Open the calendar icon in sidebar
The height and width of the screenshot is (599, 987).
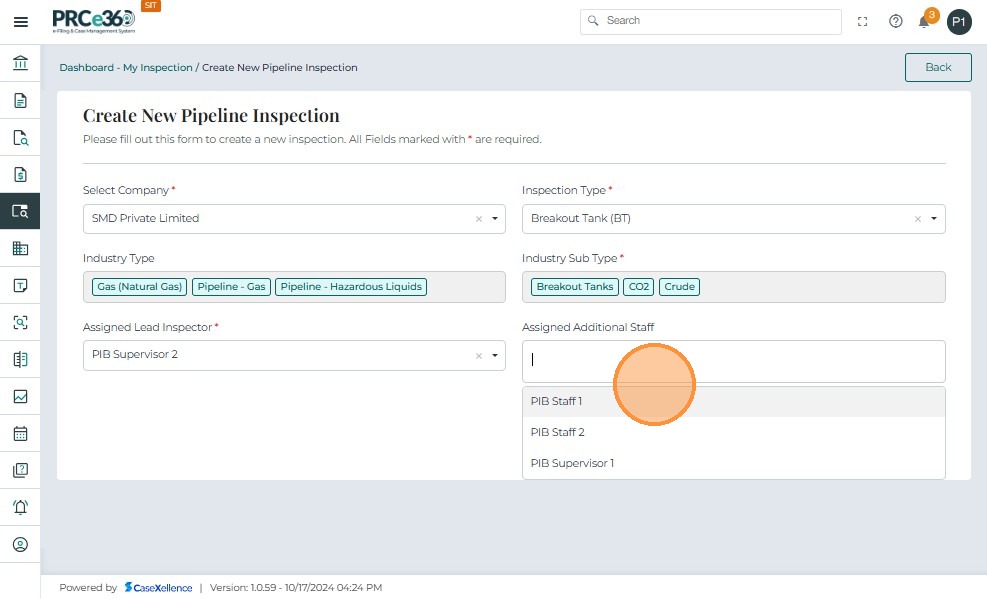point(20,434)
